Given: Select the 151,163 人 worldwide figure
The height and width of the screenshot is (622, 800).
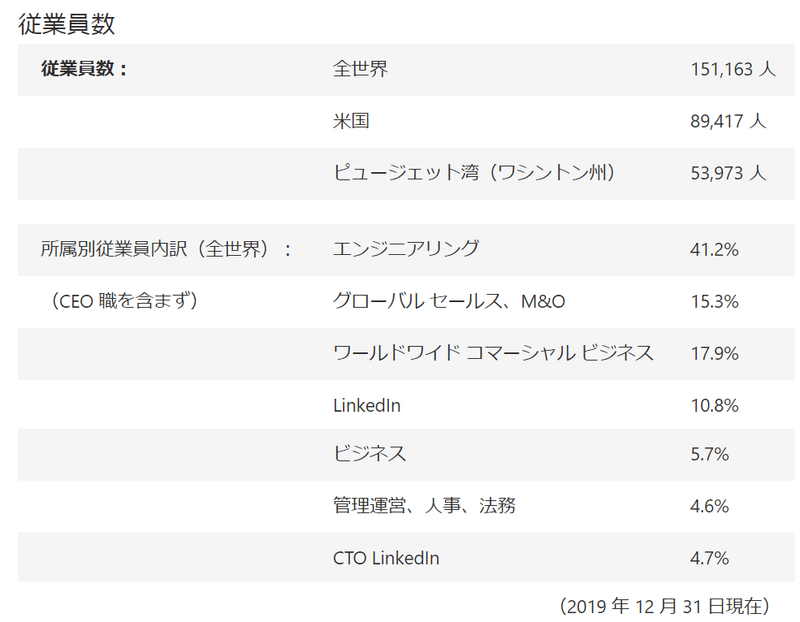Looking at the screenshot, I should [x=733, y=69].
